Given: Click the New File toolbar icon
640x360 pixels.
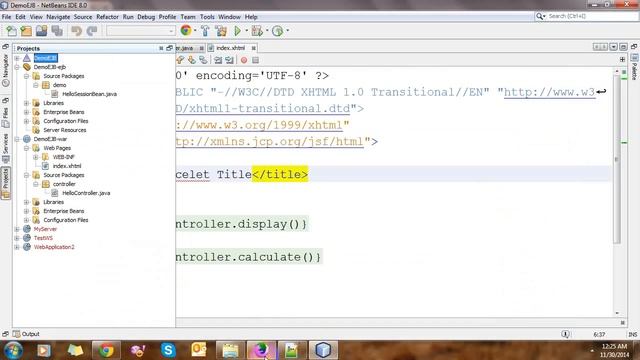Looking at the screenshot, I should 11,31.
